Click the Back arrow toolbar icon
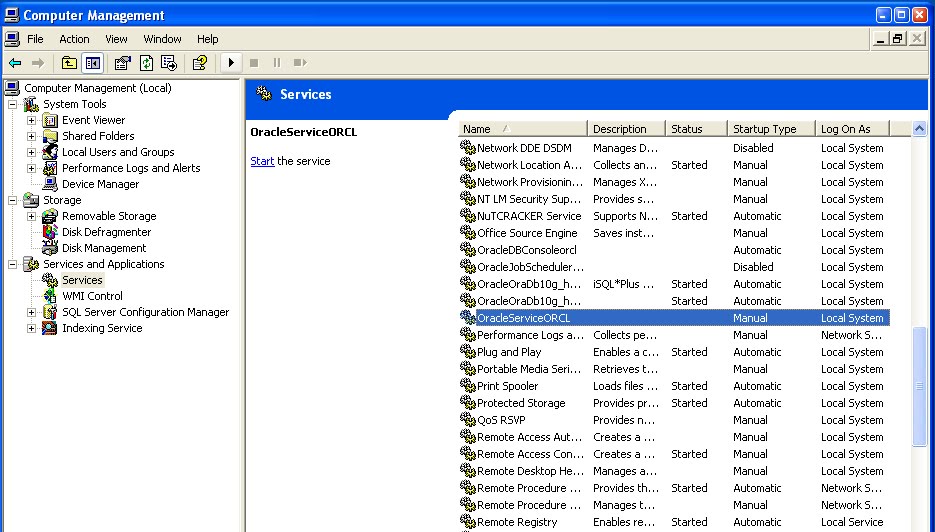The height and width of the screenshot is (532, 935). [x=15, y=63]
